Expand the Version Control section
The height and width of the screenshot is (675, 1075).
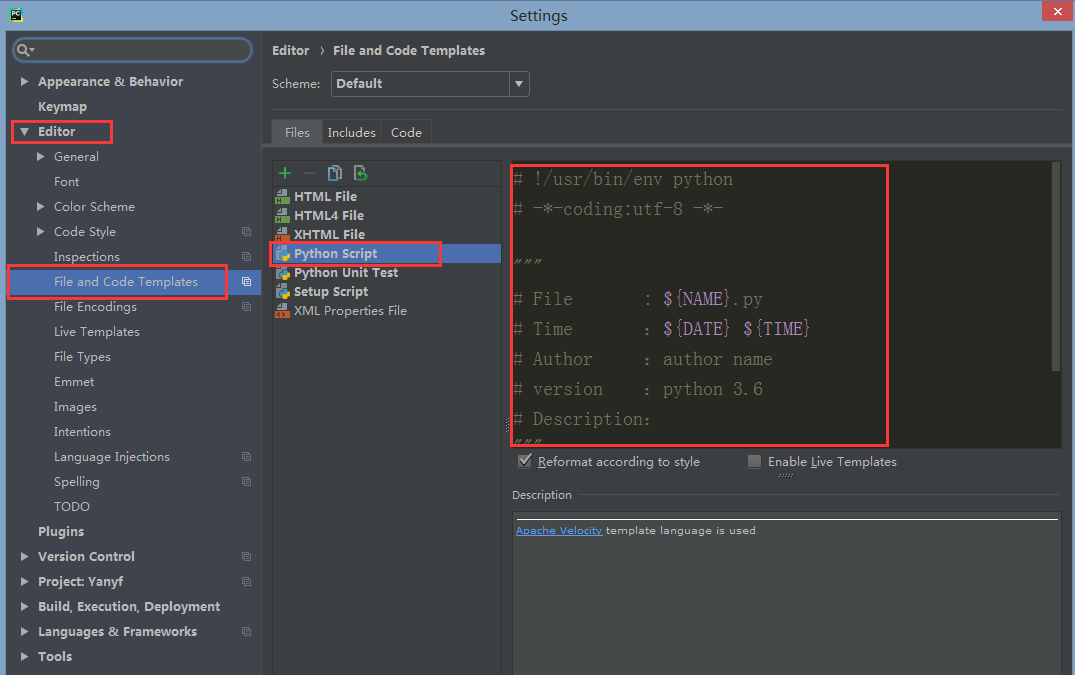point(25,556)
